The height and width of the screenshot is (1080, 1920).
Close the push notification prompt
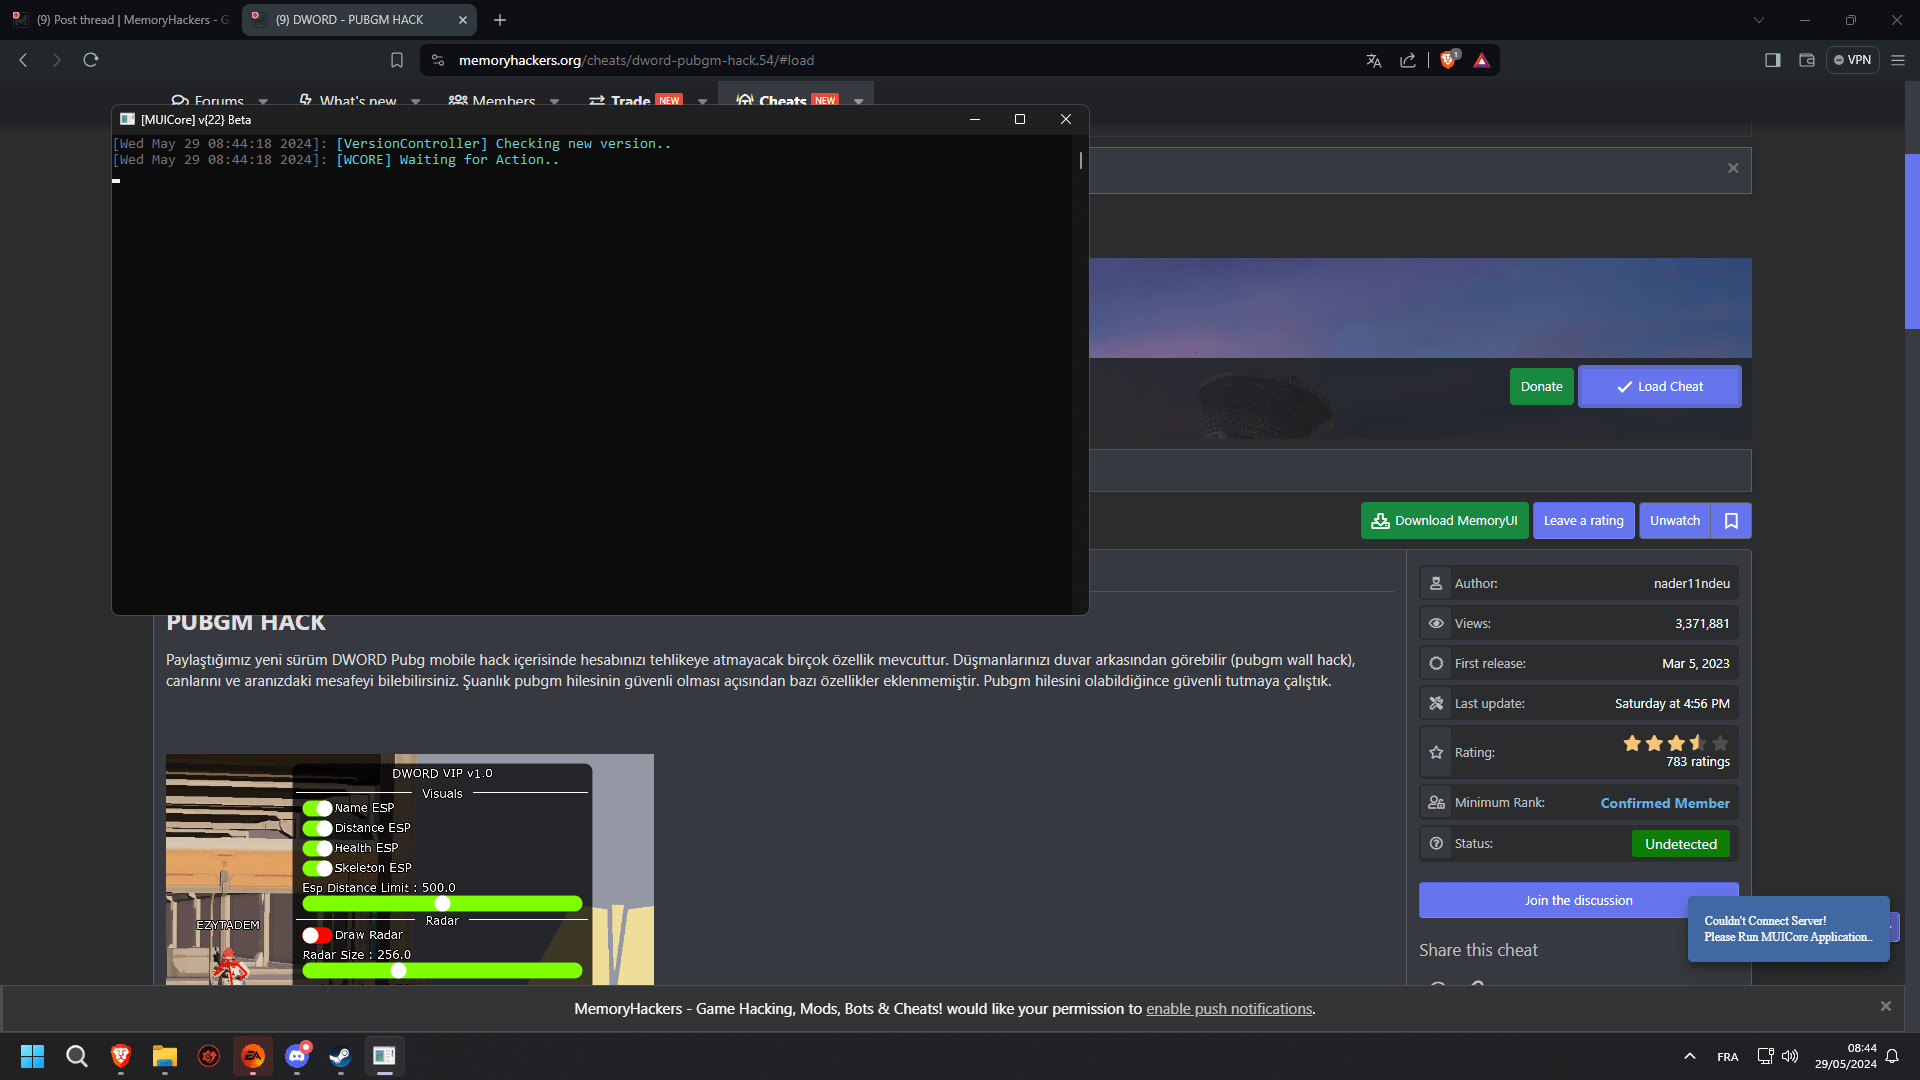click(x=1886, y=1006)
